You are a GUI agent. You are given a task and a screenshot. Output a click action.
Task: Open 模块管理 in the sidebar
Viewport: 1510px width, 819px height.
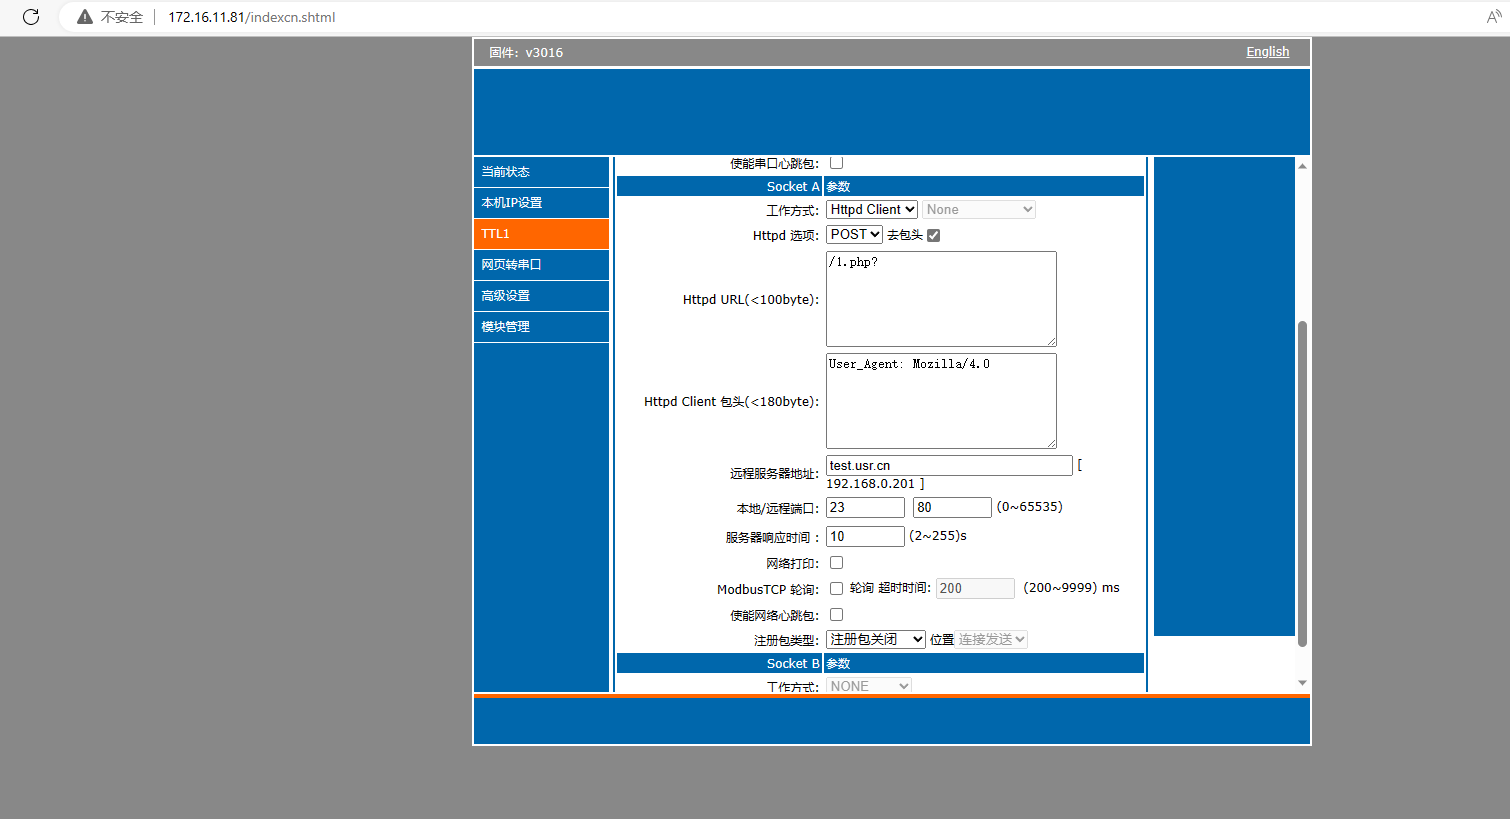pos(541,327)
